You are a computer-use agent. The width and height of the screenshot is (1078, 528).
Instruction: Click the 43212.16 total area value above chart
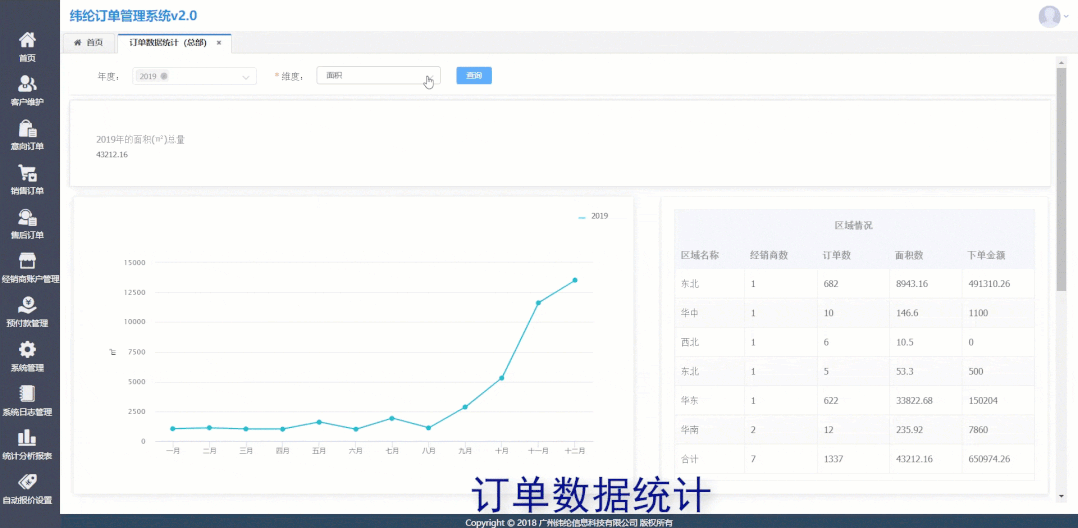[x=112, y=155]
